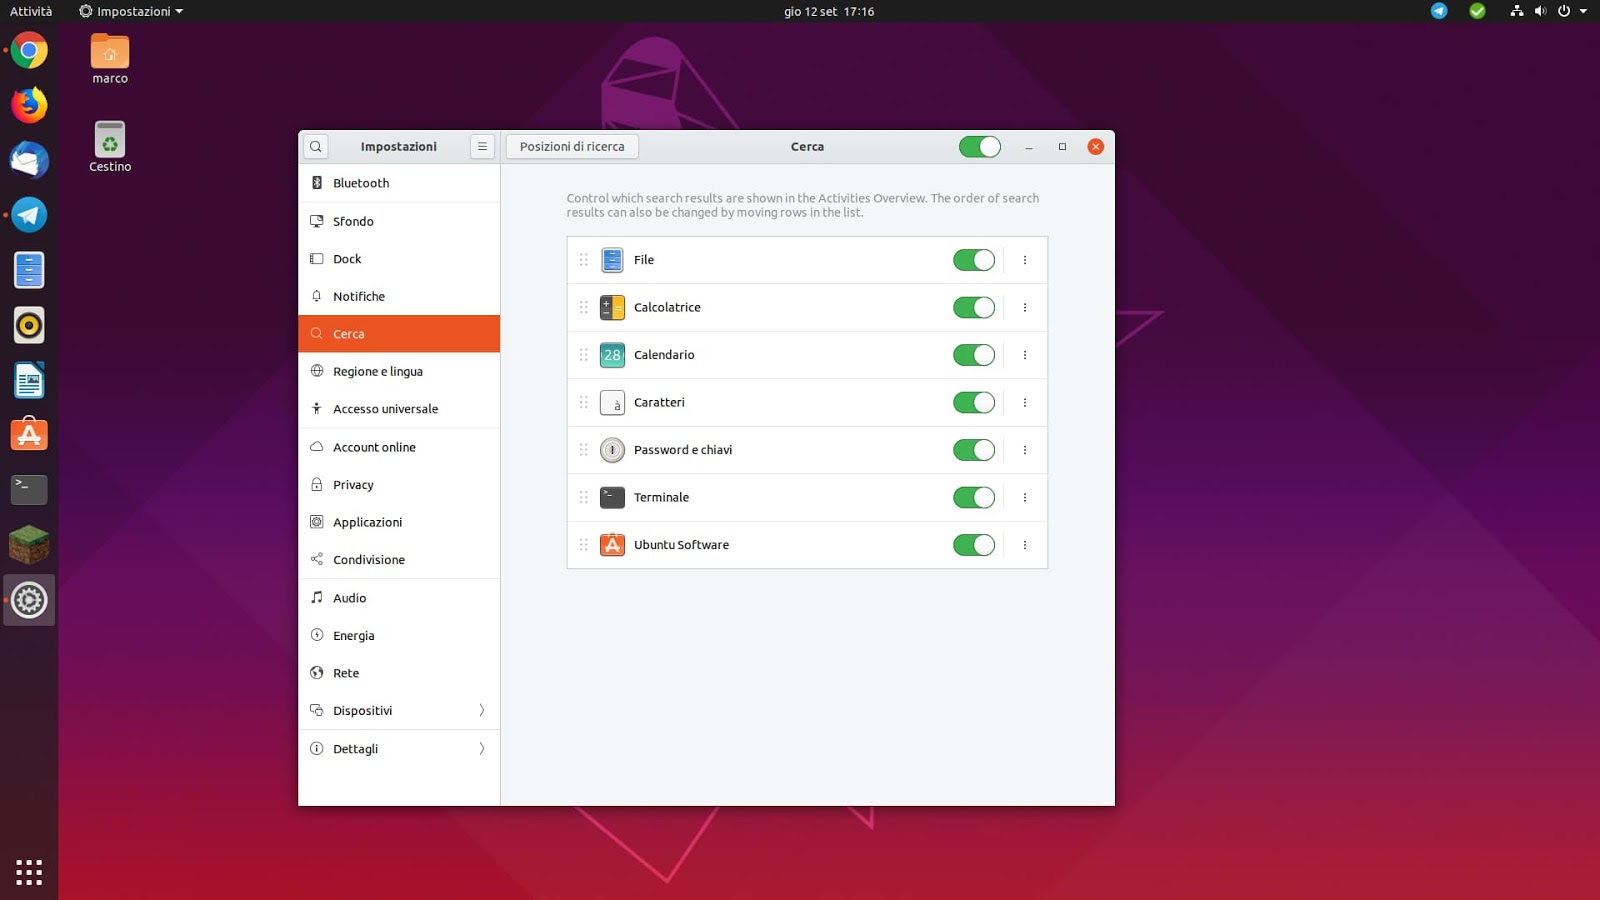The height and width of the screenshot is (900, 1600).
Task: Open Account online settings
Action: (399, 447)
